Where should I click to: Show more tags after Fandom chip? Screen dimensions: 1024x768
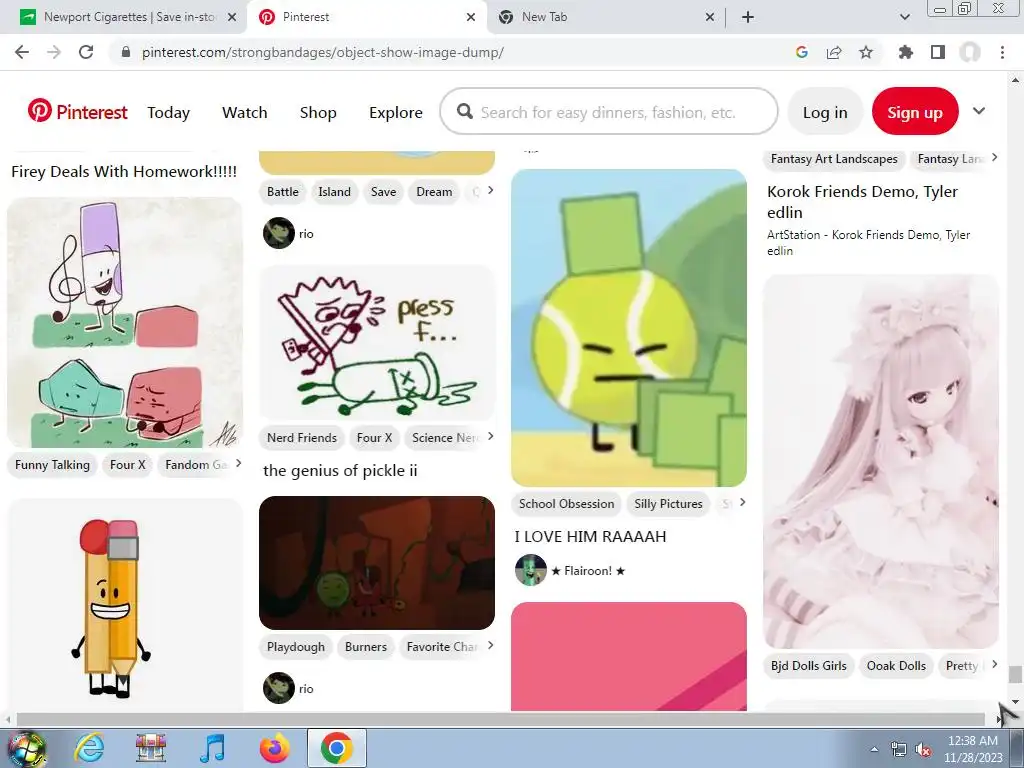(x=238, y=463)
